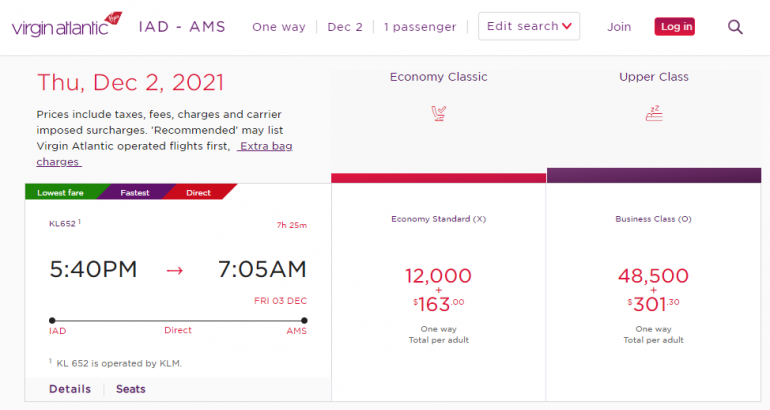Viewport: 770px width, 410px height.
Task: Select the Direct tag
Action: pyautogui.click(x=198, y=192)
